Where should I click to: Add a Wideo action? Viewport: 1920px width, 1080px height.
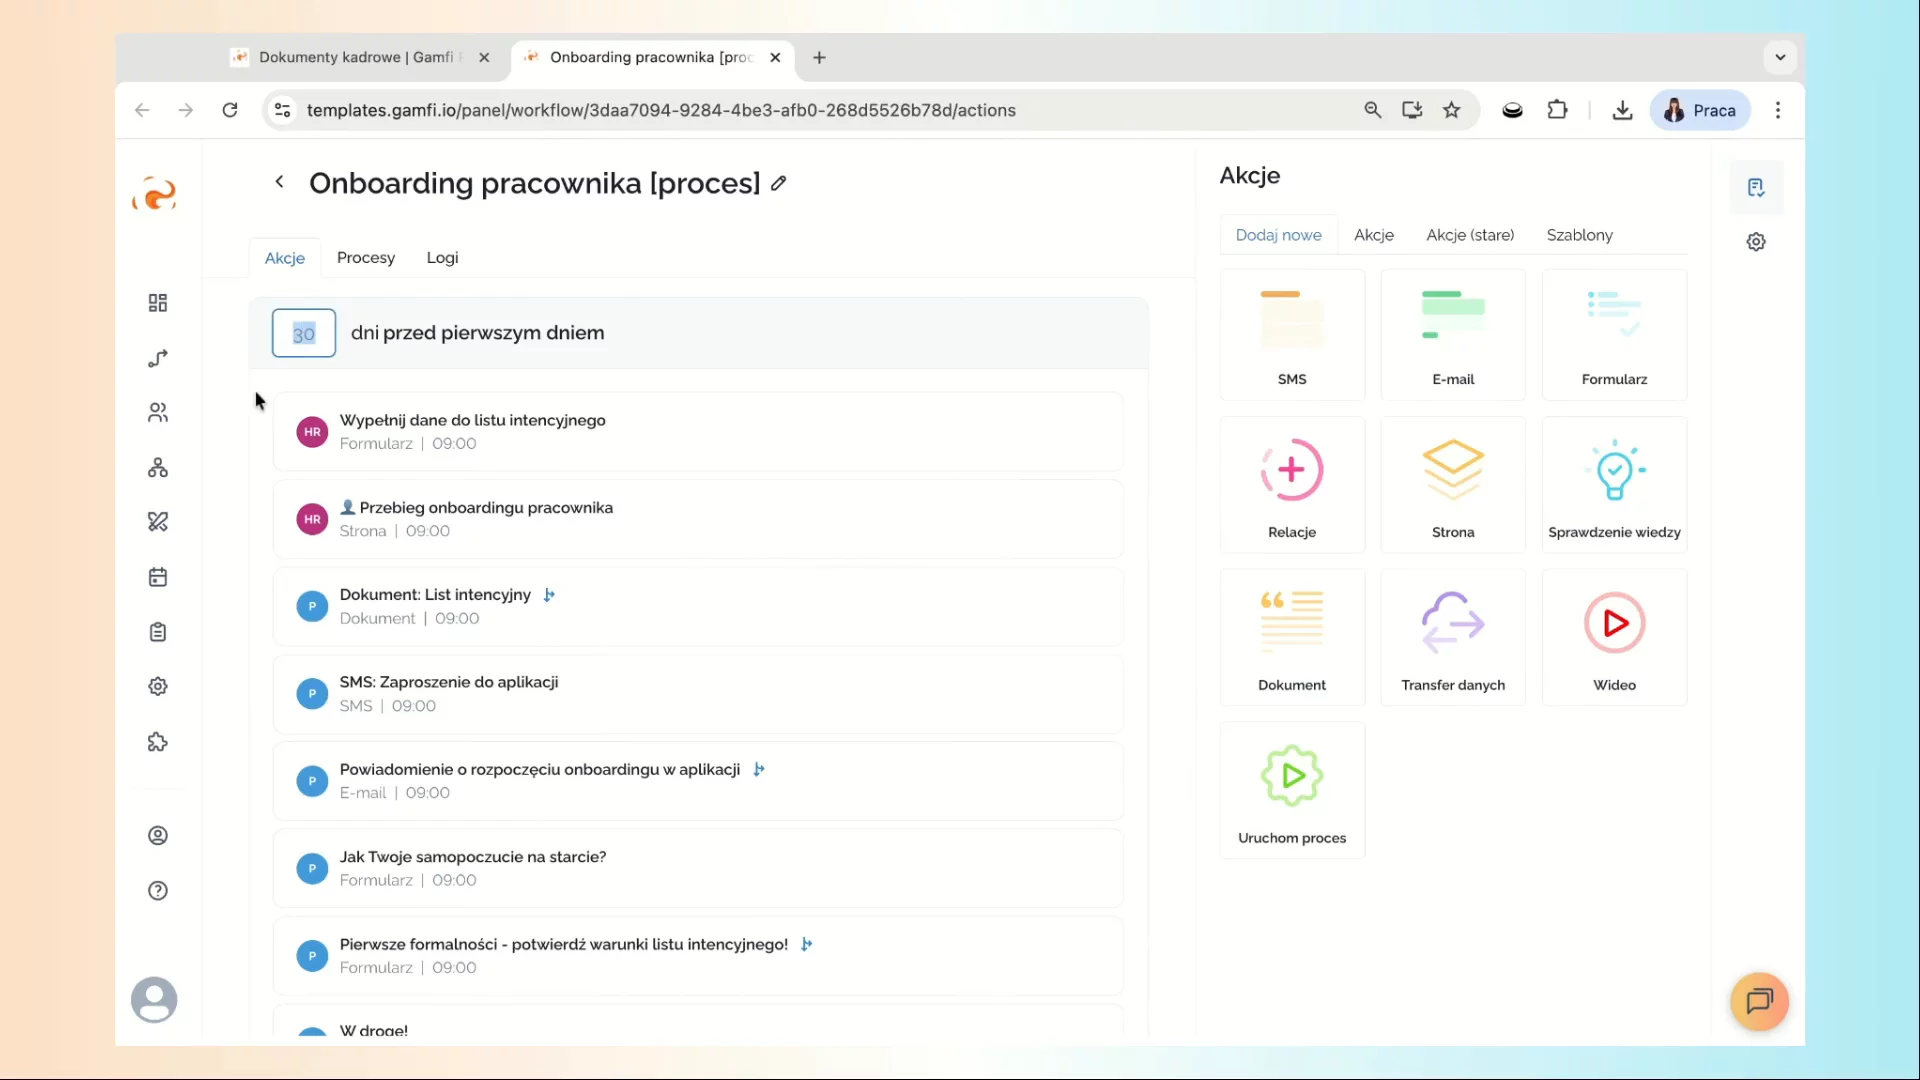(x=1613, y=638)
